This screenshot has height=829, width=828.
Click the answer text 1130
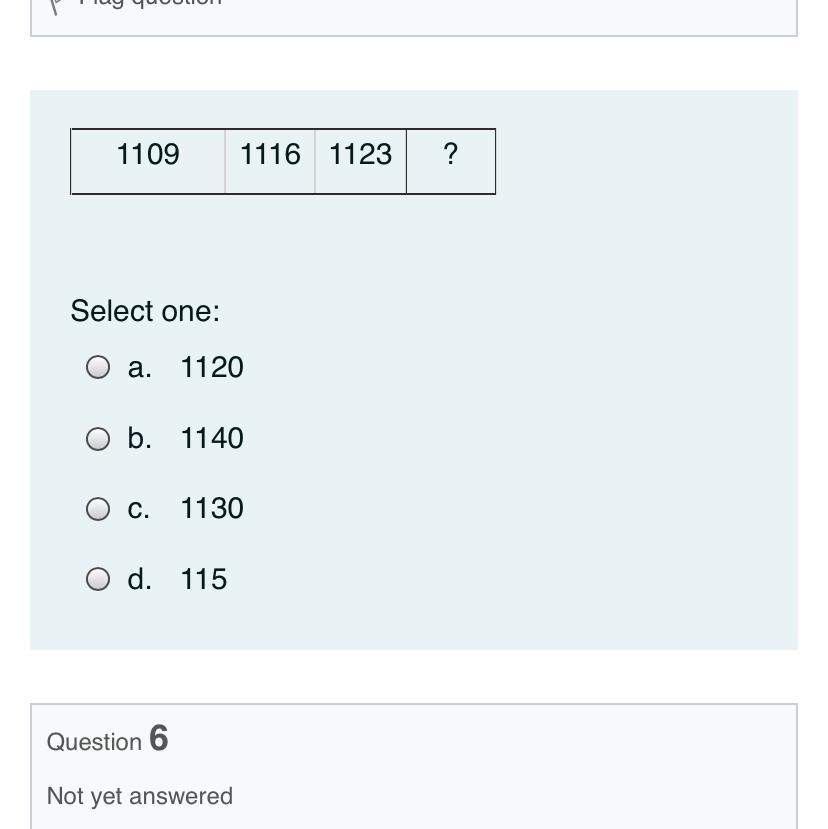tap(212, 509)
